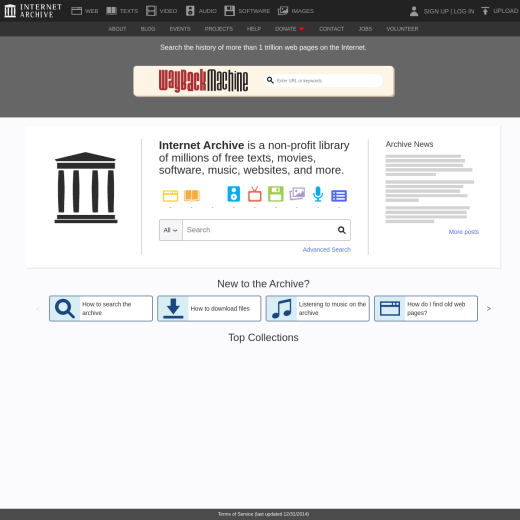
Task: Open the More posts link
Action: [464, 232]
